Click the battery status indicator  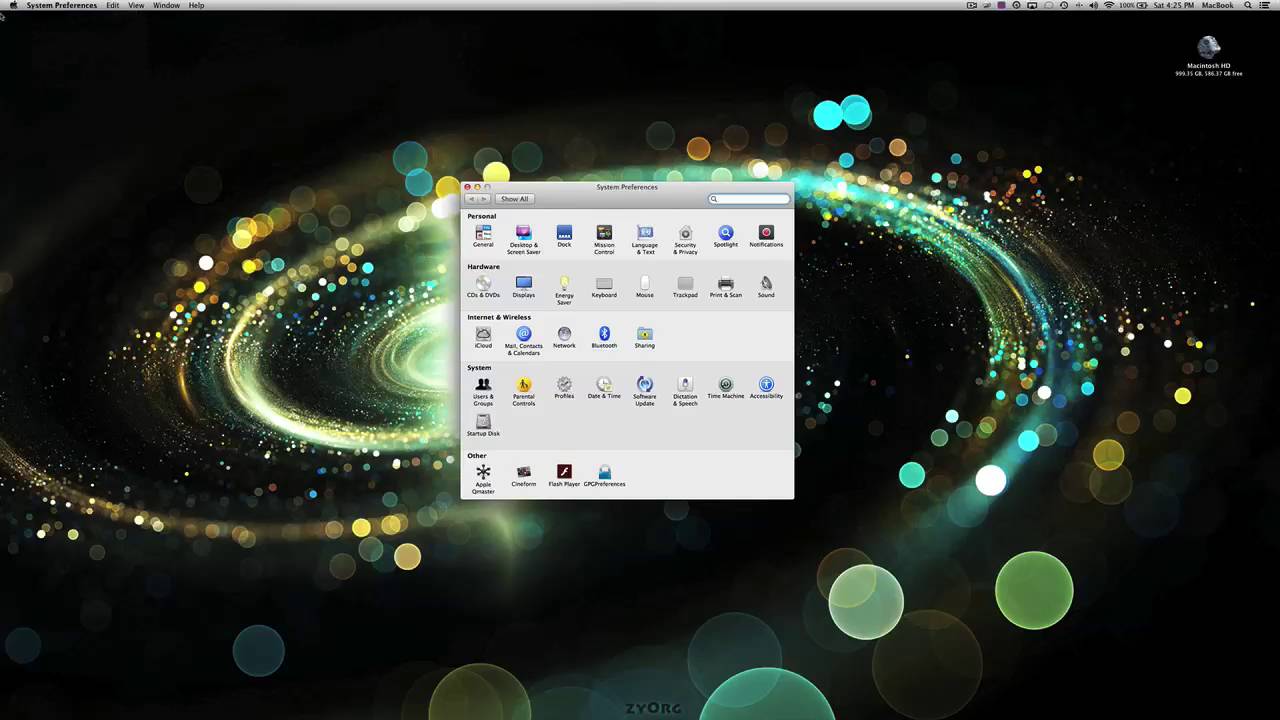tap(1134, 5)
